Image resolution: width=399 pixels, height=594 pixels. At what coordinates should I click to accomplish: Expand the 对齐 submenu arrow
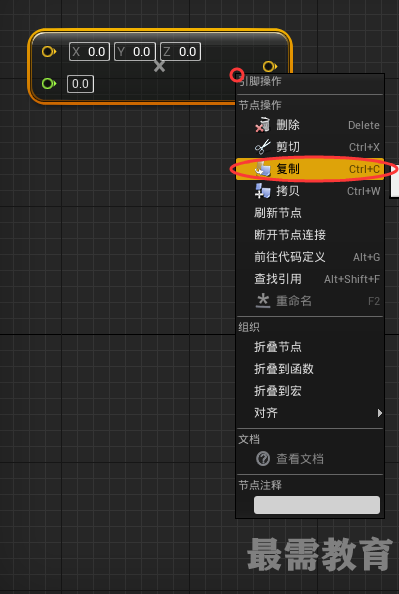380,413
